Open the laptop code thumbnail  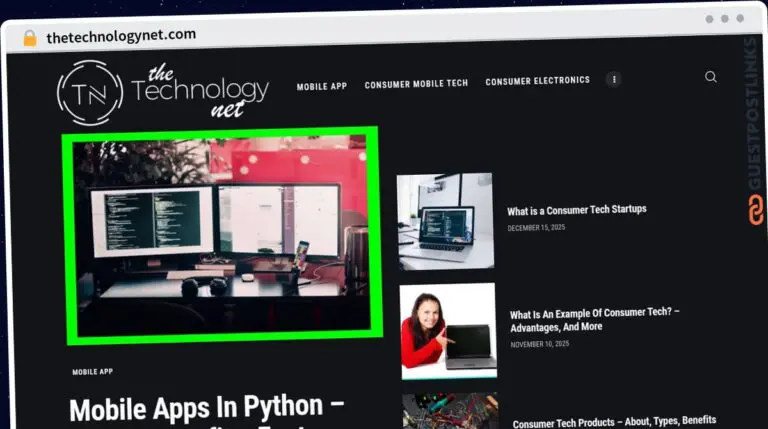445,221
